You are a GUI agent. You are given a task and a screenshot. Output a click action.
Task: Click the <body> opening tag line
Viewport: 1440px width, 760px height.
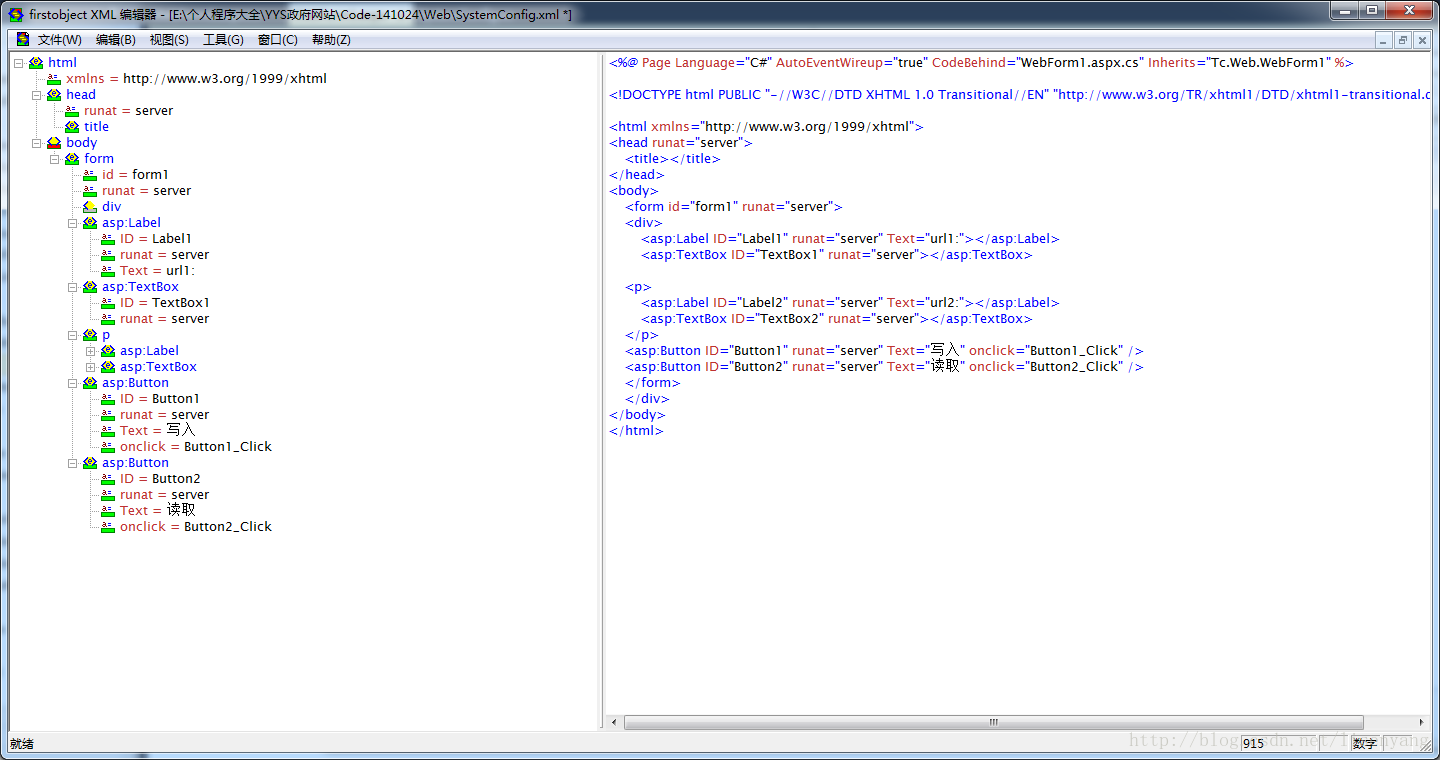pyautogui.click(x=634, y=191)
